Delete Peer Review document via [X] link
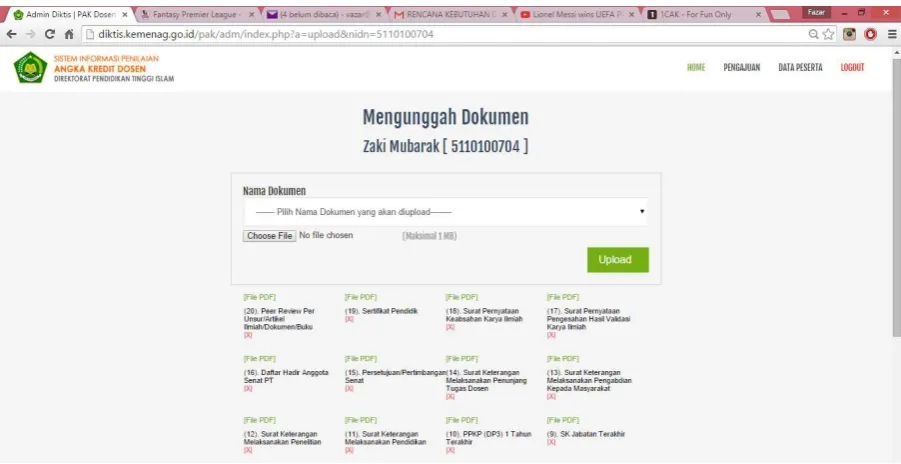Image resolution: width=901 pixels, height=464 pixels. (x=248, y=335)
